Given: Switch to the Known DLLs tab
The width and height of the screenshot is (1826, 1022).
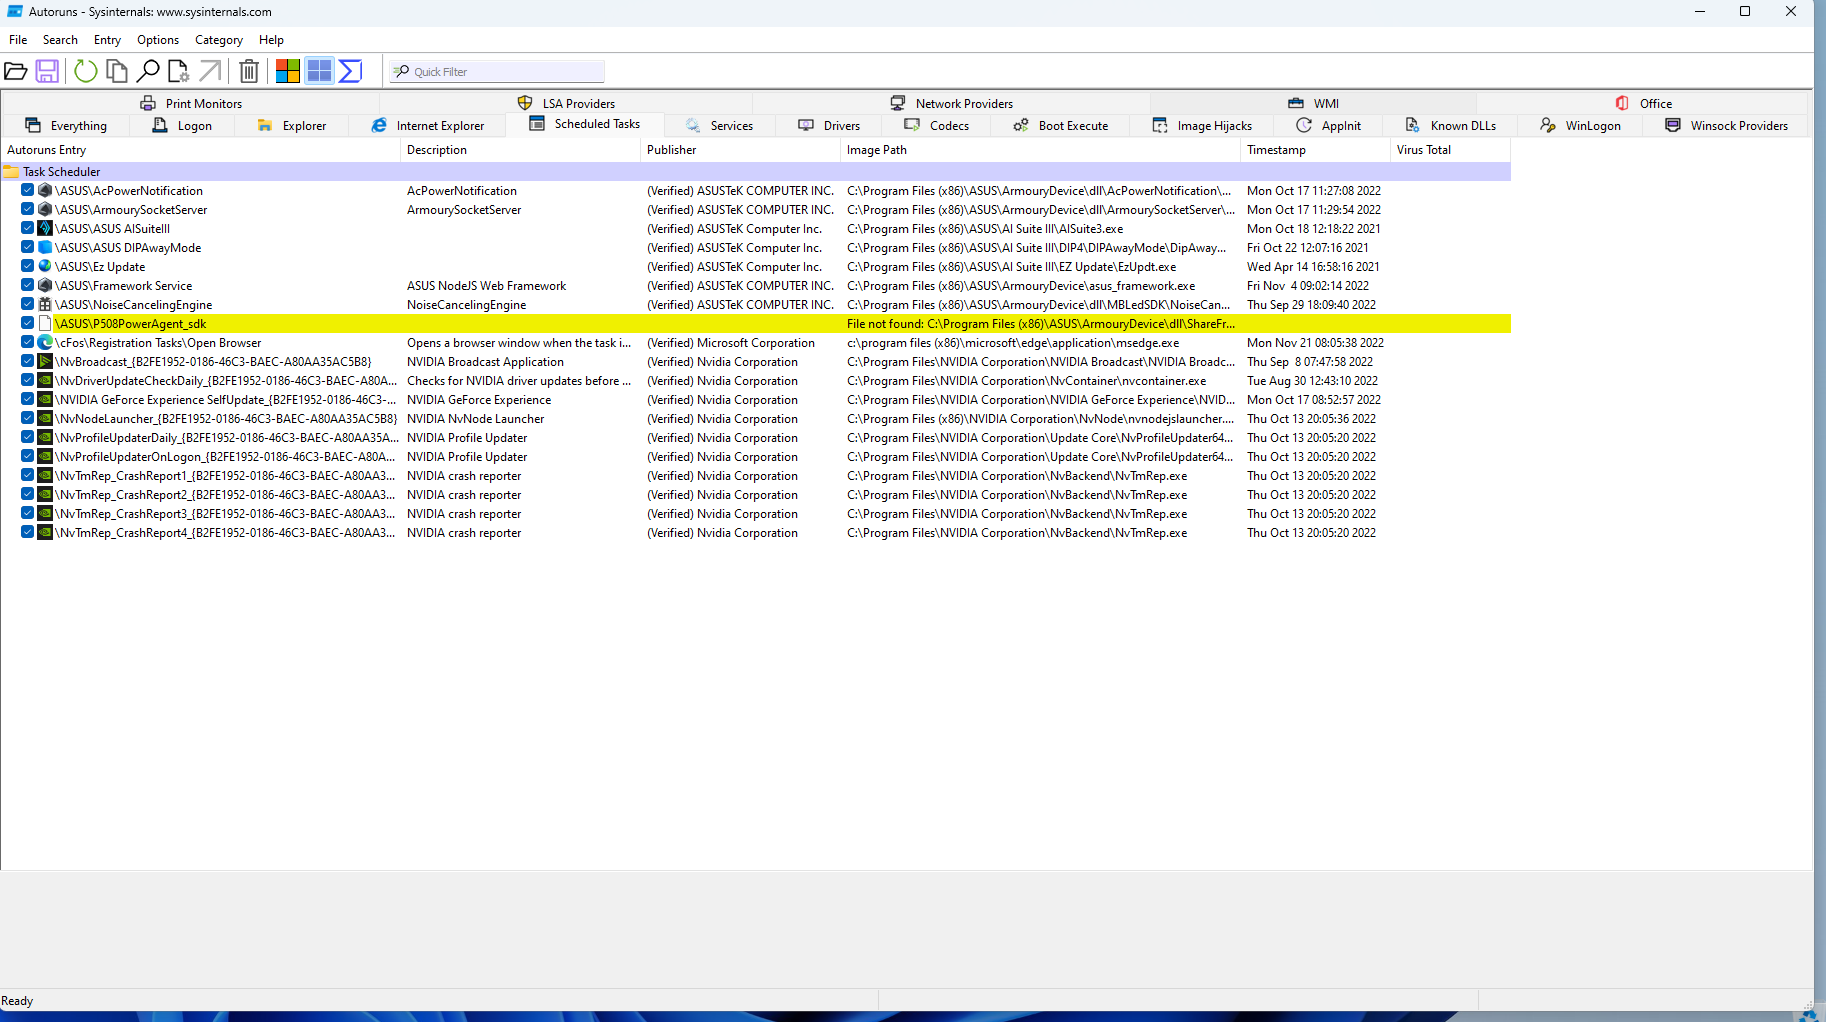Looking at the screenshot, I should click(1451, 126).
